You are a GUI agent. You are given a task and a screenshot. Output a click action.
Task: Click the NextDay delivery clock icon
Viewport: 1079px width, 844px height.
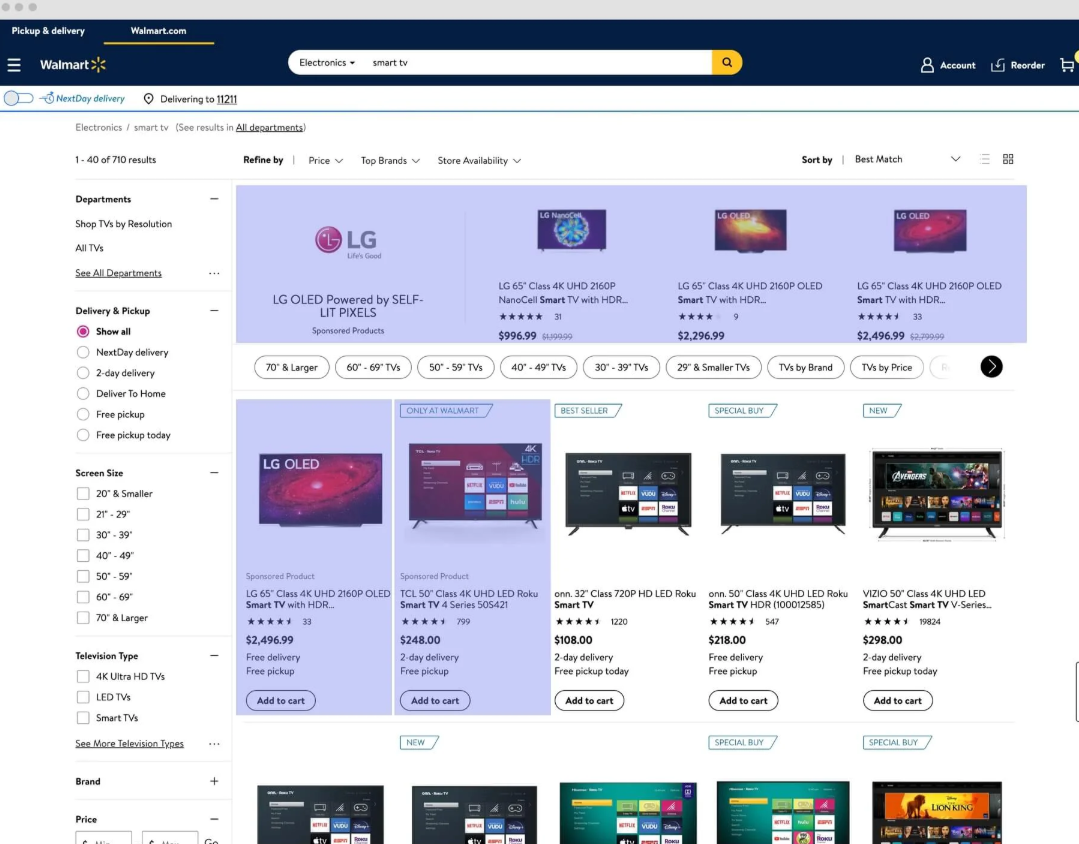pyautogui.click(x=47, y=98)
